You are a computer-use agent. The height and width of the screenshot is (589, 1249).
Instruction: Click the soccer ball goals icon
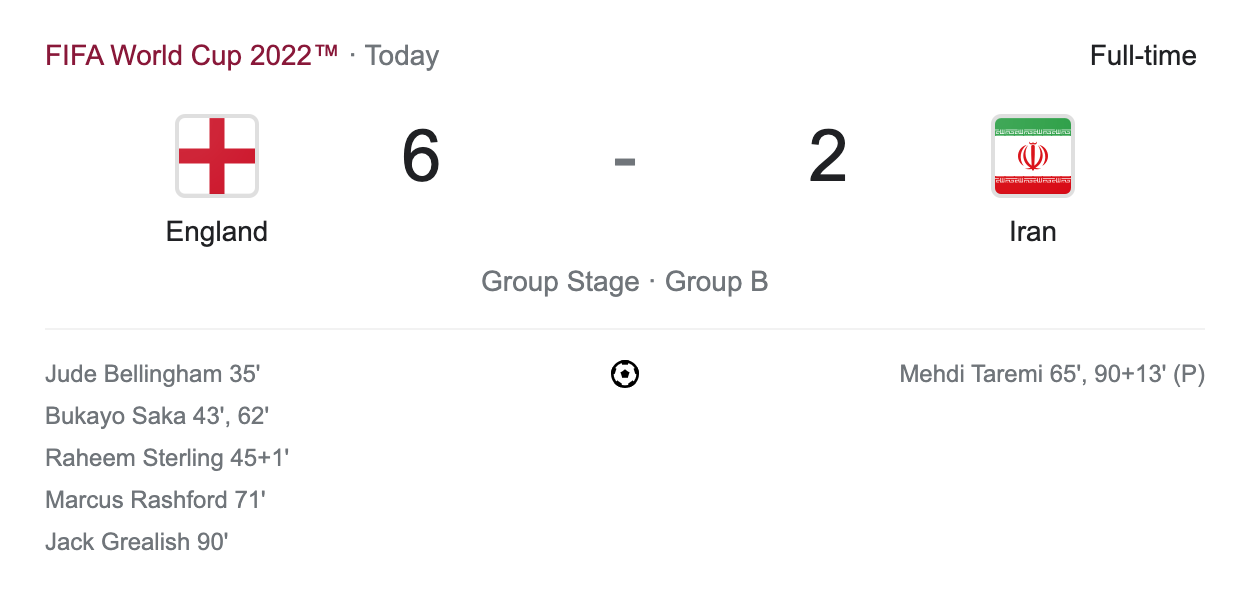pyautogui.click(x=625, y=375)
